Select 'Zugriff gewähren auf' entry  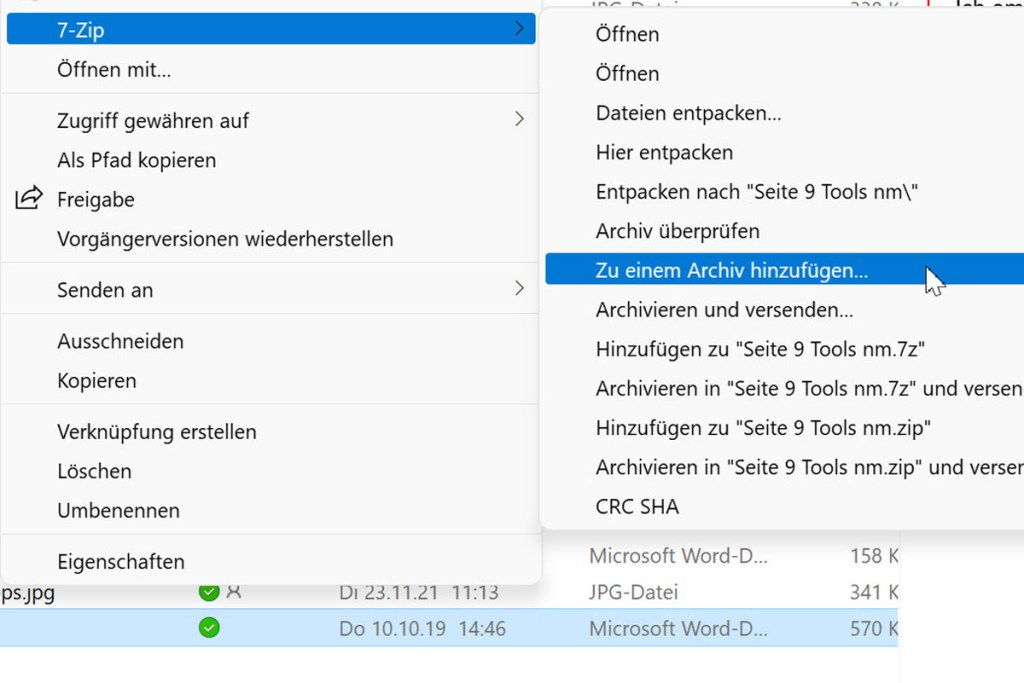[153, 121]
